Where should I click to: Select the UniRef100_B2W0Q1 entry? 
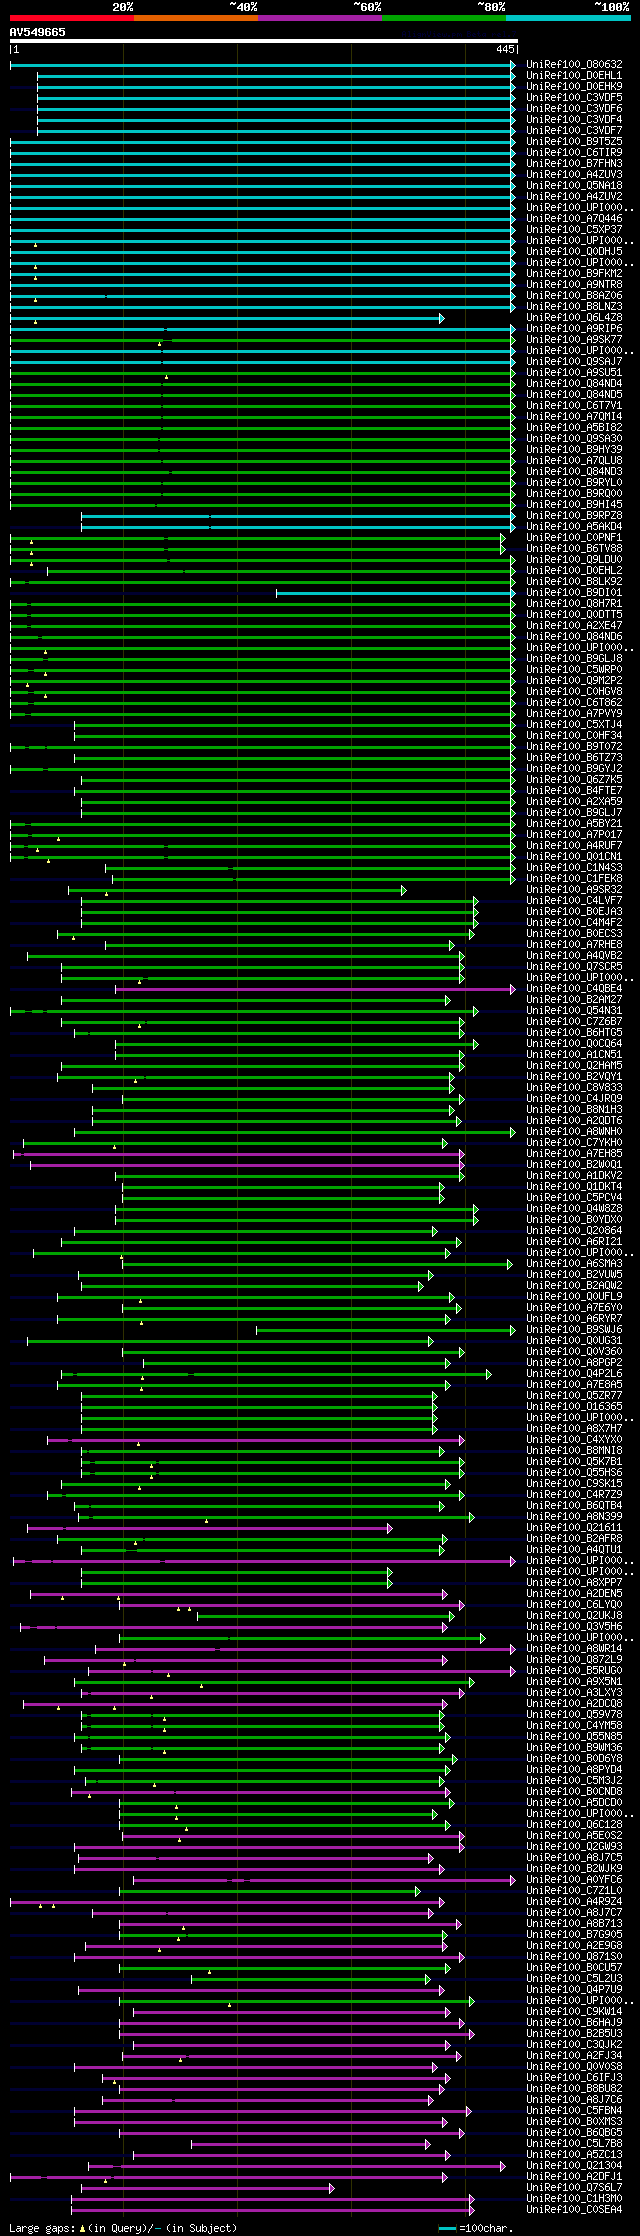click(x=574, y=1164)
